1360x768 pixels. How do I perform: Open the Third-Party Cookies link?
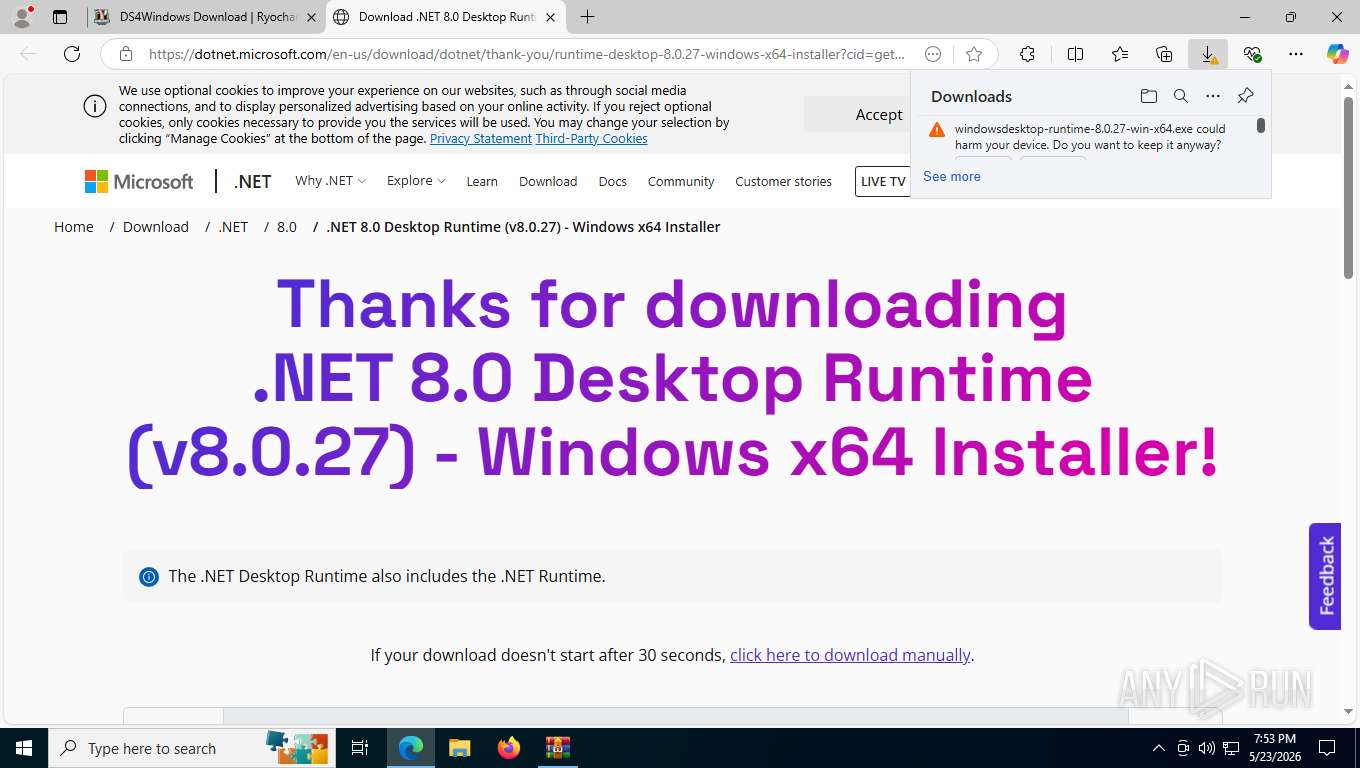591,138
